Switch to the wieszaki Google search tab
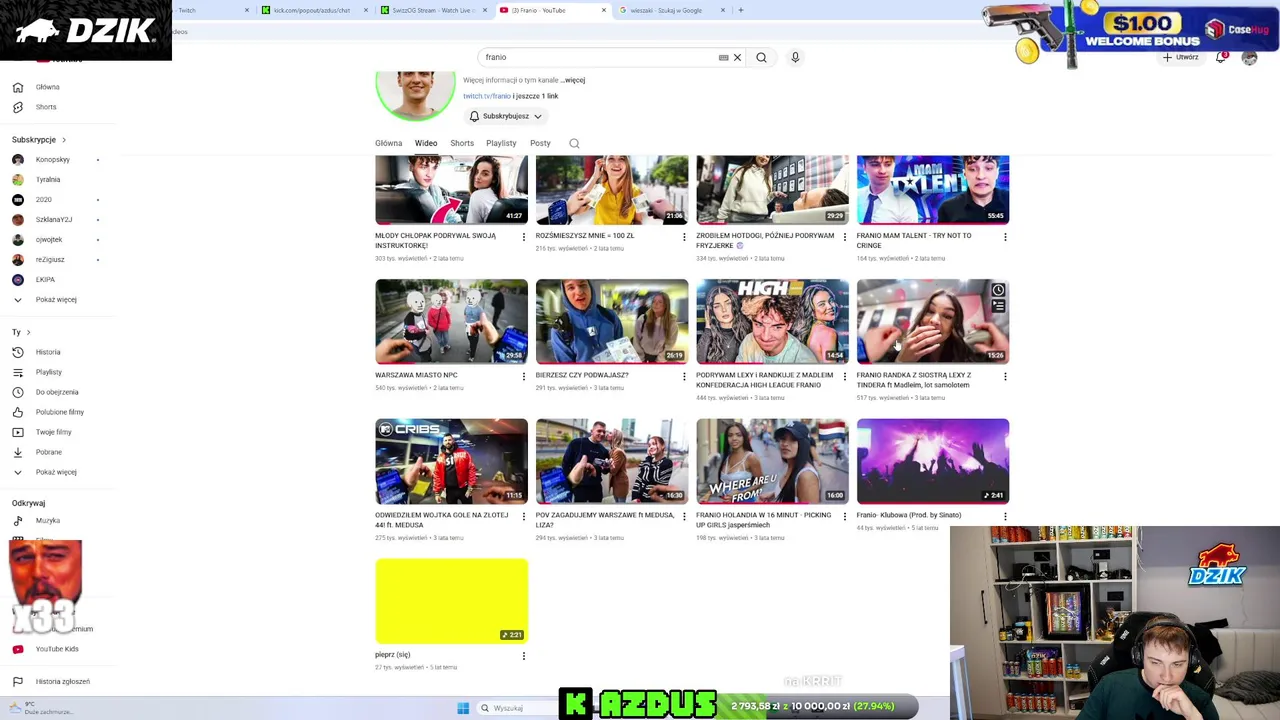This screenshot has height=720, width=1280. tap(665, 10)
